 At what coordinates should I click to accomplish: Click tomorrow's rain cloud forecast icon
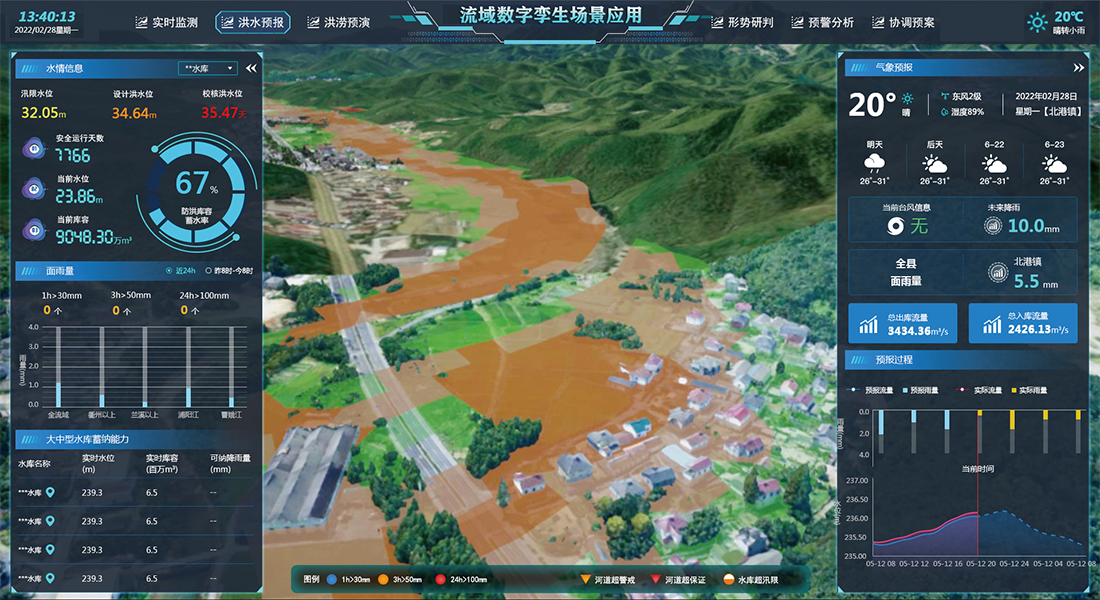point(874,164)
